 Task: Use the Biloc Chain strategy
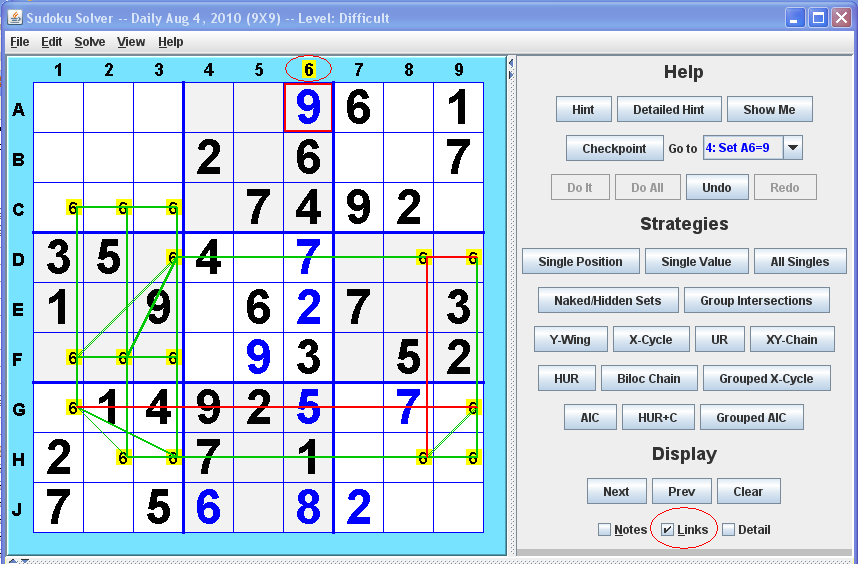(649, 379)
